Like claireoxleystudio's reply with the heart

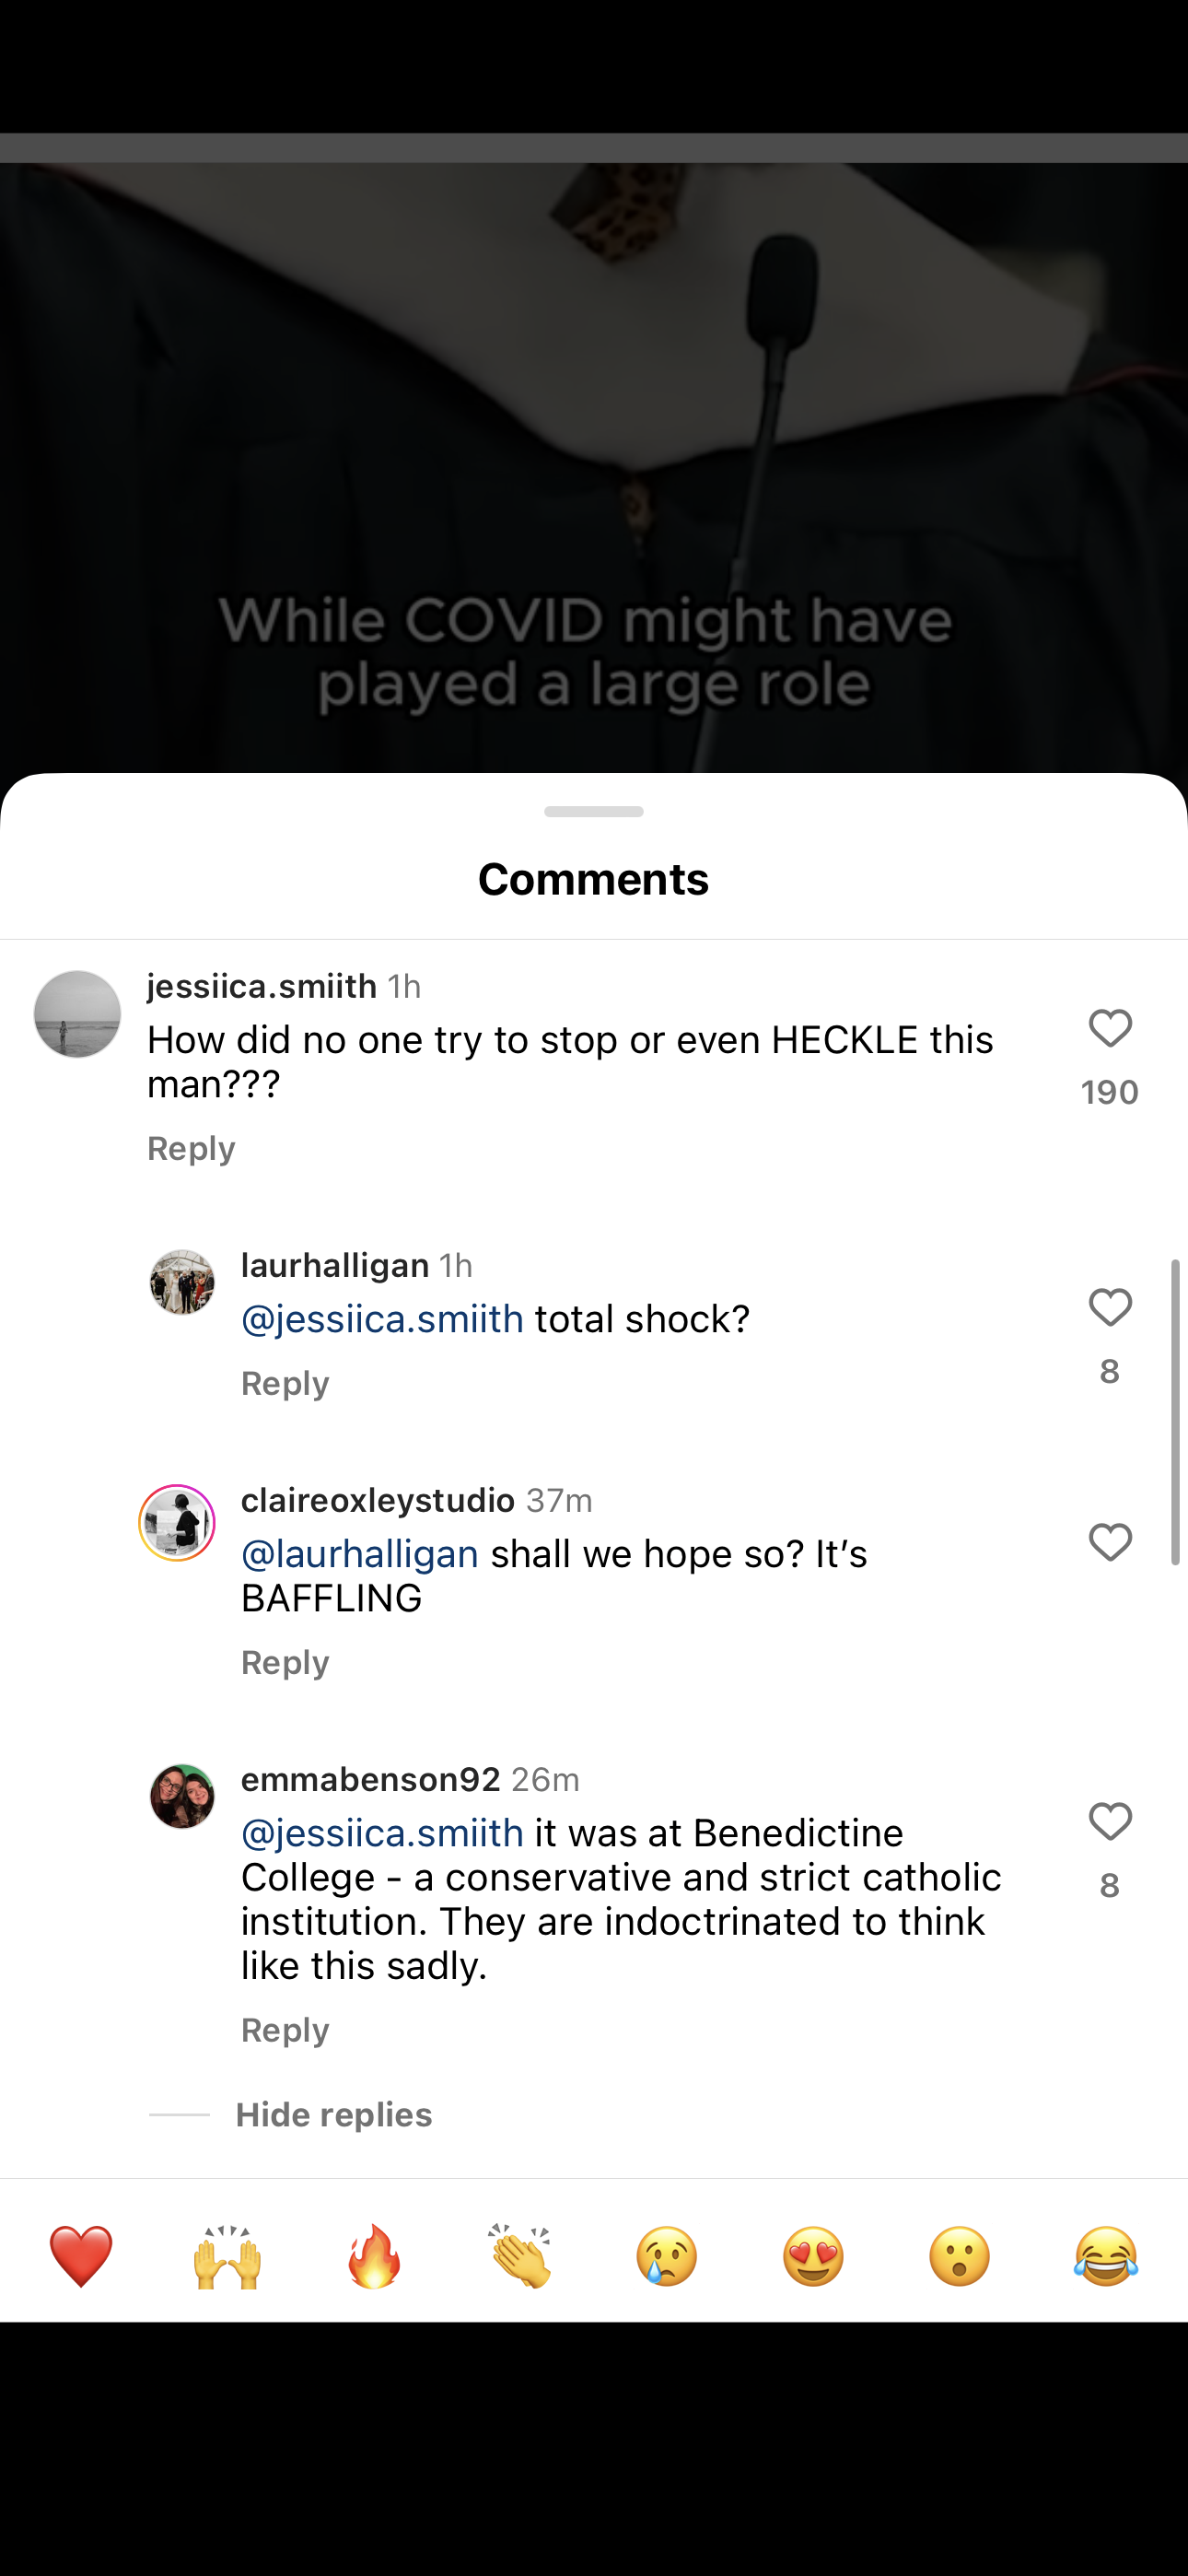click(1110, 1543)
